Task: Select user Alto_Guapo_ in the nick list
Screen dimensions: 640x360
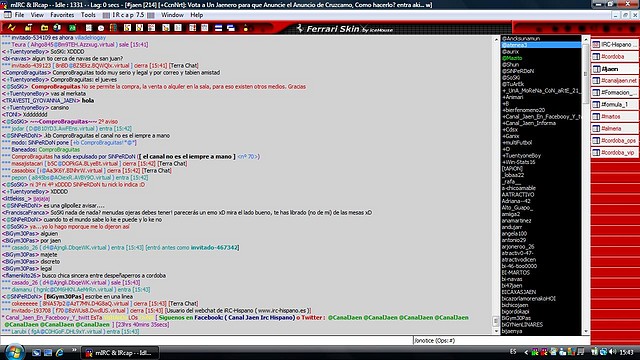Action: (x=517, y=208)
